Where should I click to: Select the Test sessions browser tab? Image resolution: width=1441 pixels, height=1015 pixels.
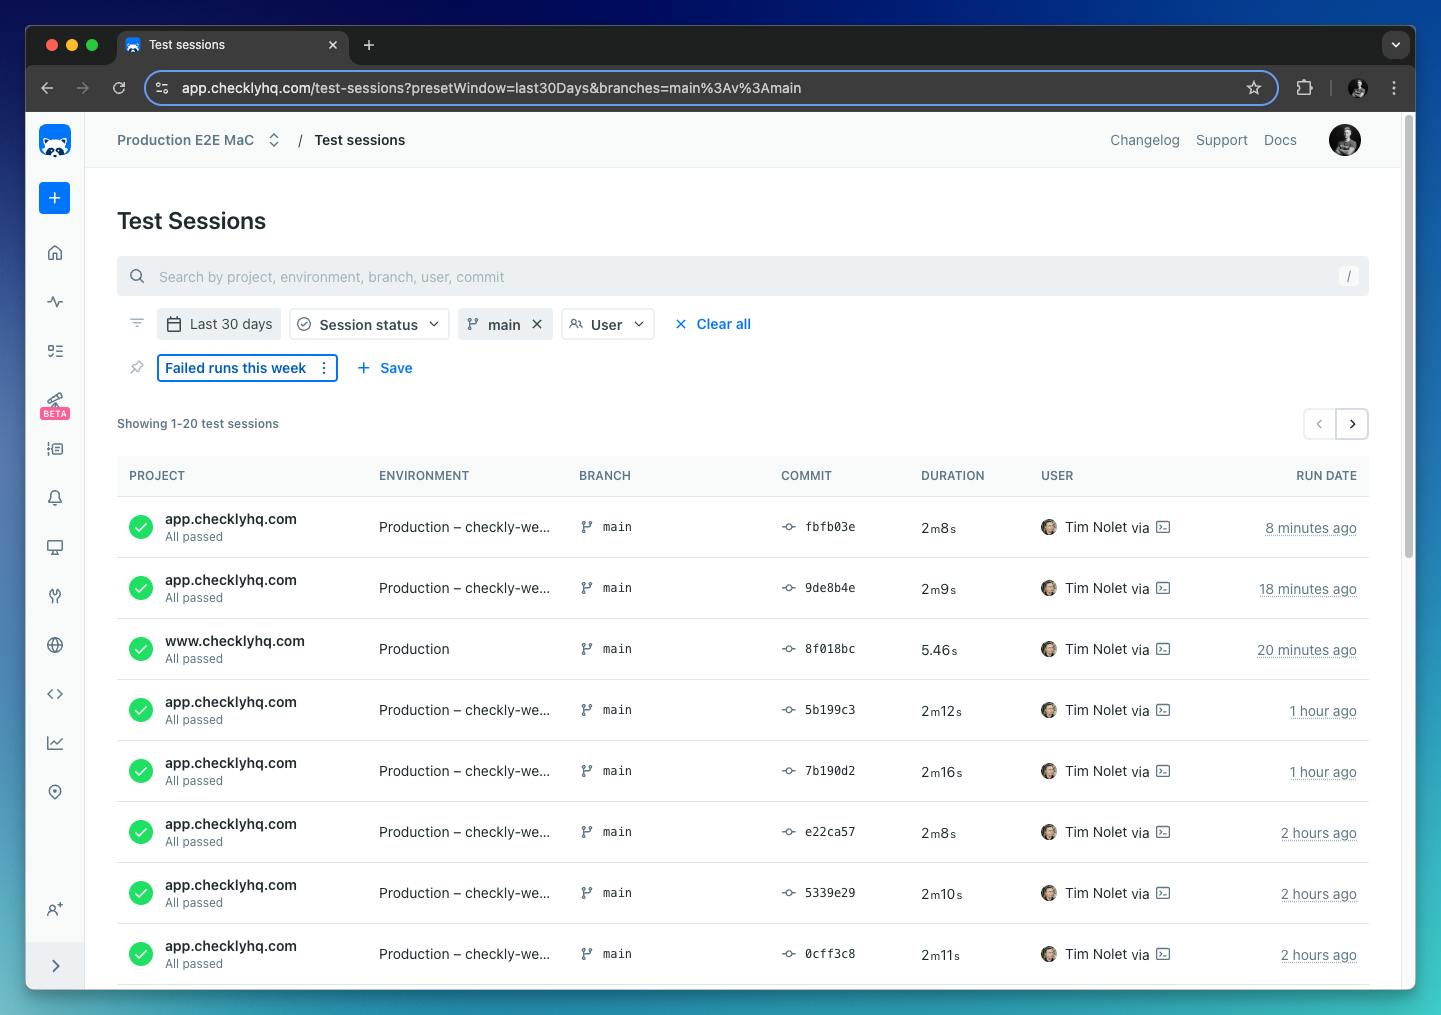coord(232,45)
